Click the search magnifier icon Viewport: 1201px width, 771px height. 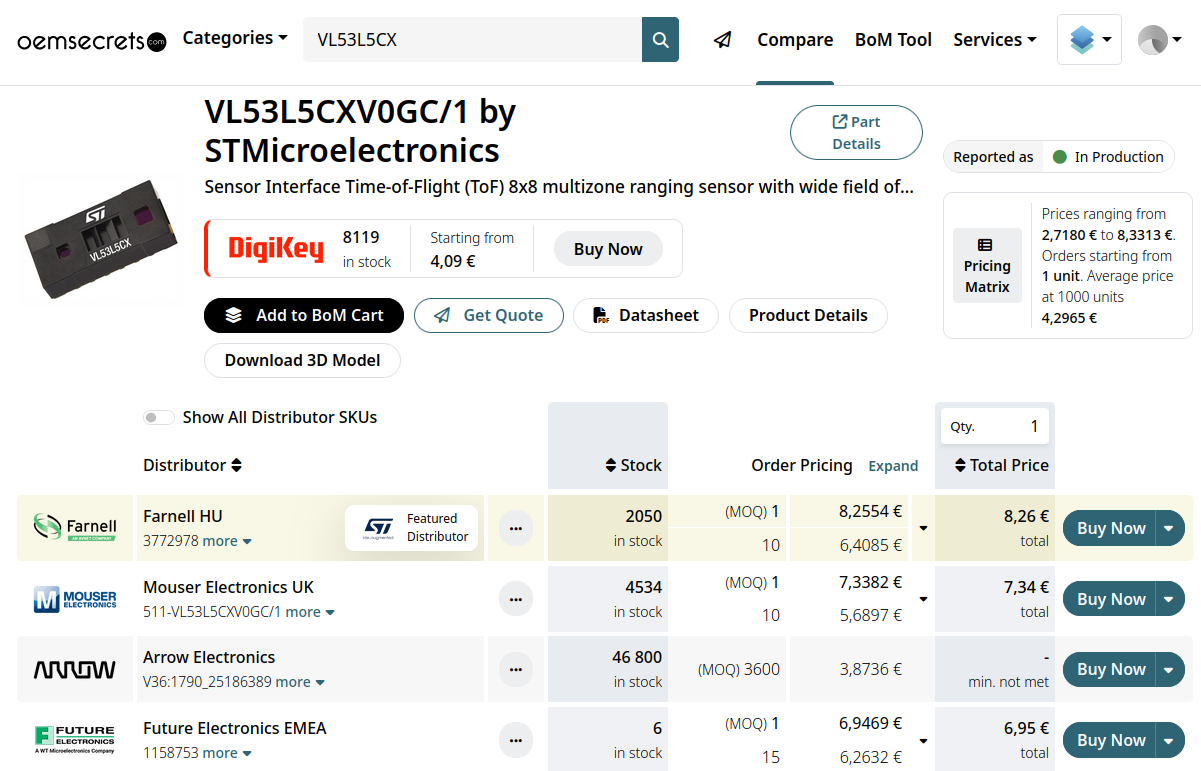pos(660,40)
